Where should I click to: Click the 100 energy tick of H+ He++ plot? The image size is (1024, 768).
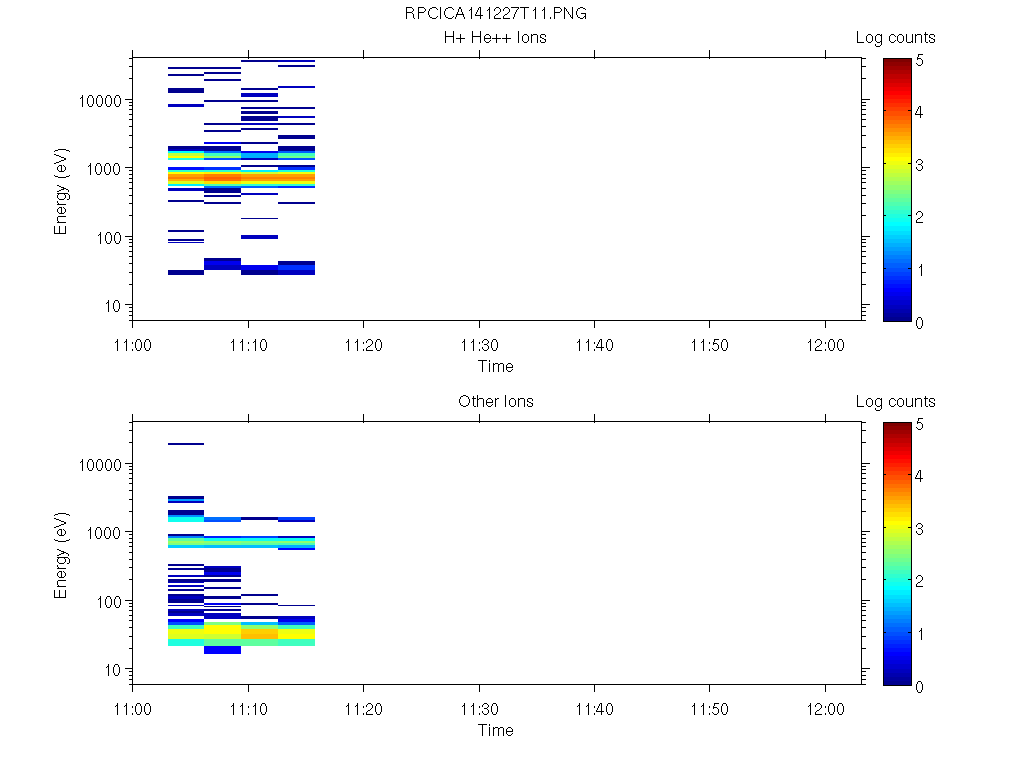[109, 238]
